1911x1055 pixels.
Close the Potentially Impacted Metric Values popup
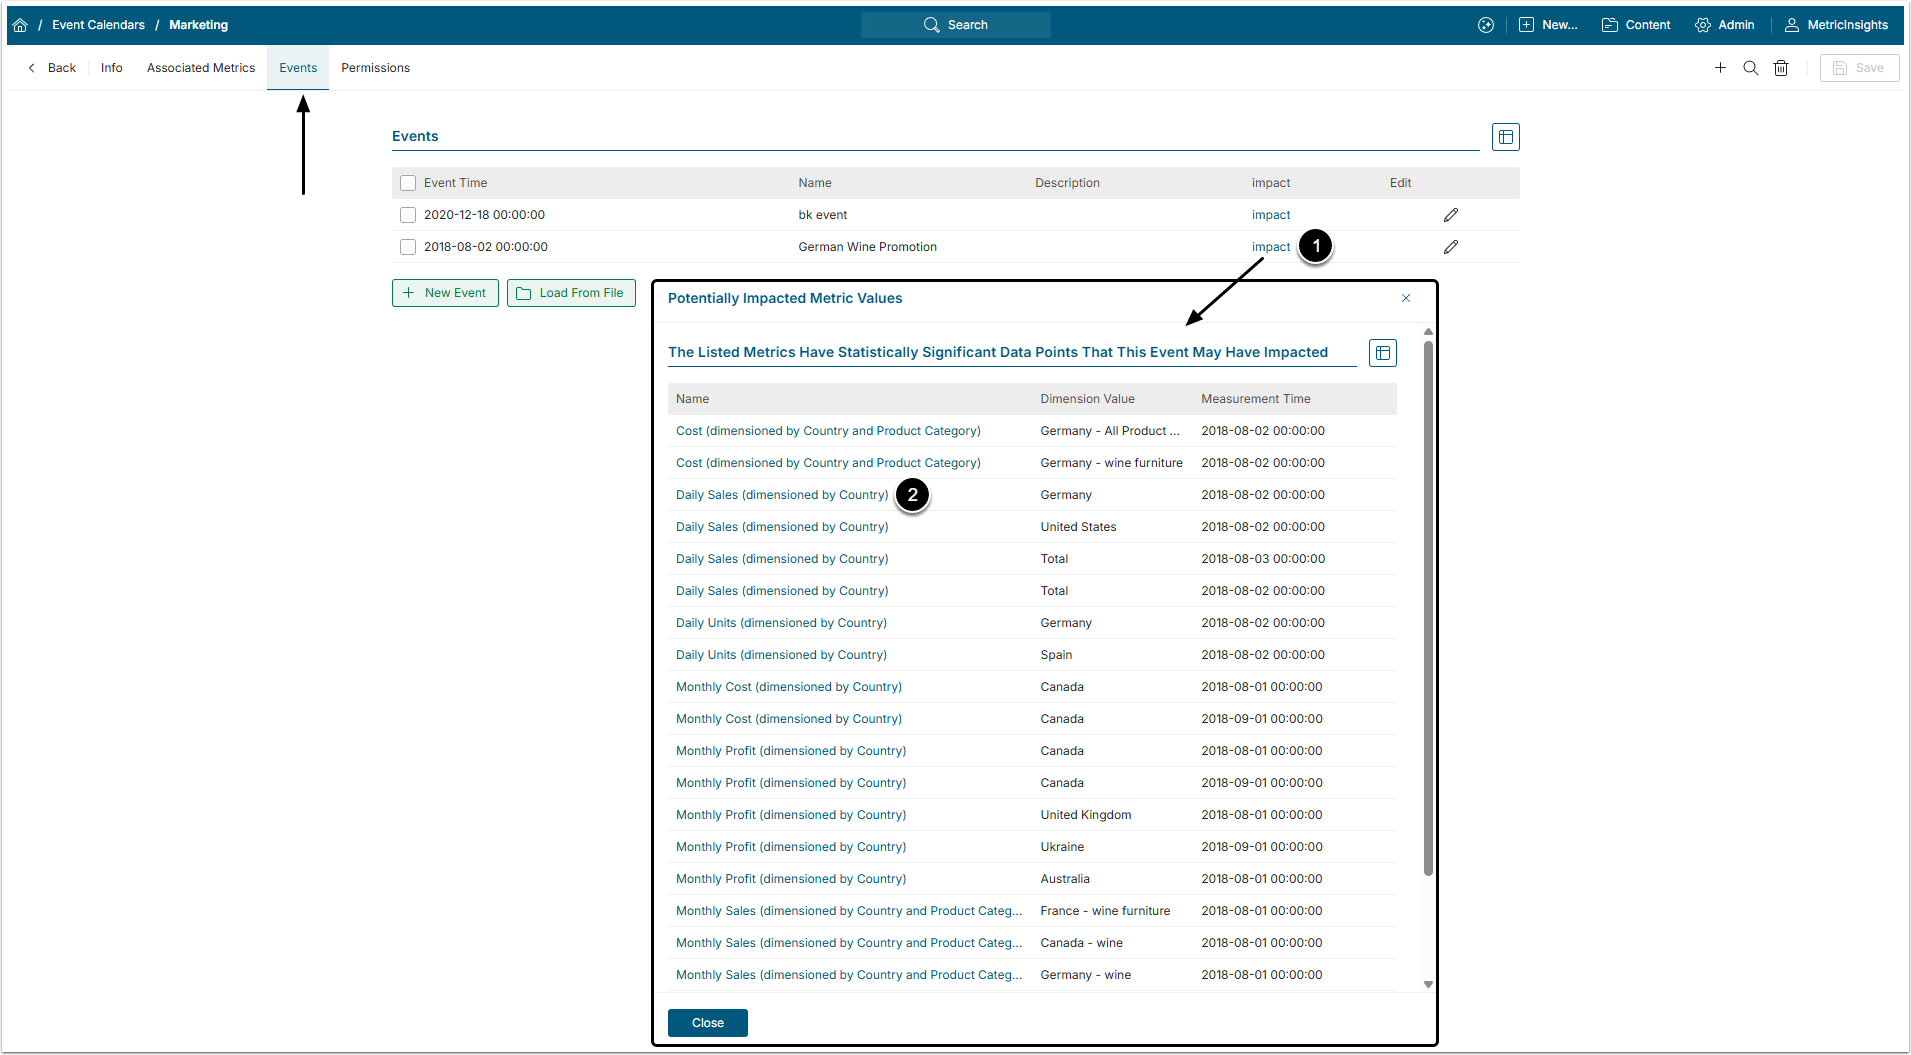[1405, 298]
